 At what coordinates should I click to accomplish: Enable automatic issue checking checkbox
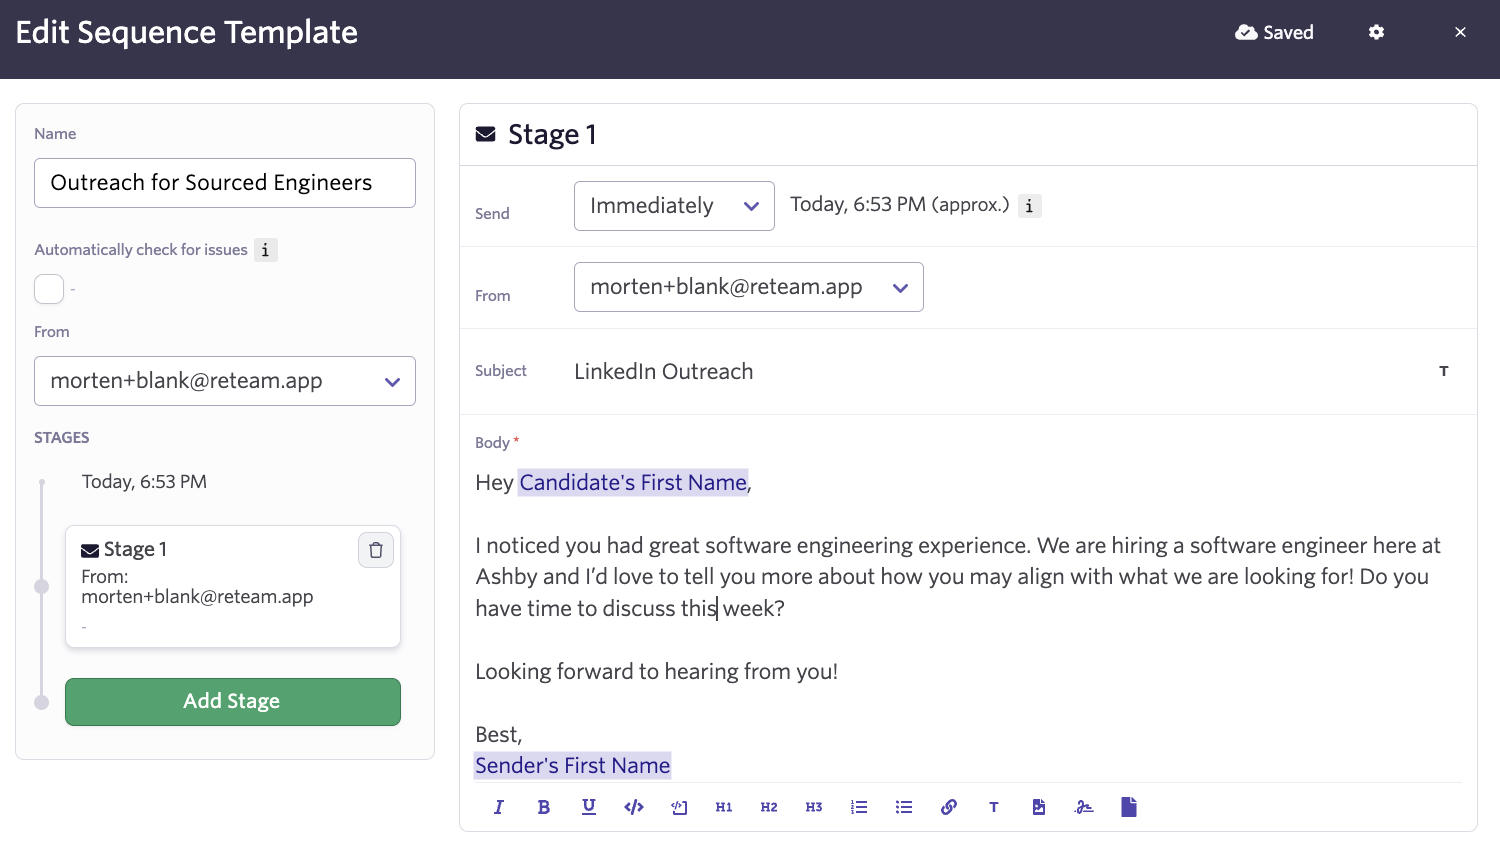point(49,289)
